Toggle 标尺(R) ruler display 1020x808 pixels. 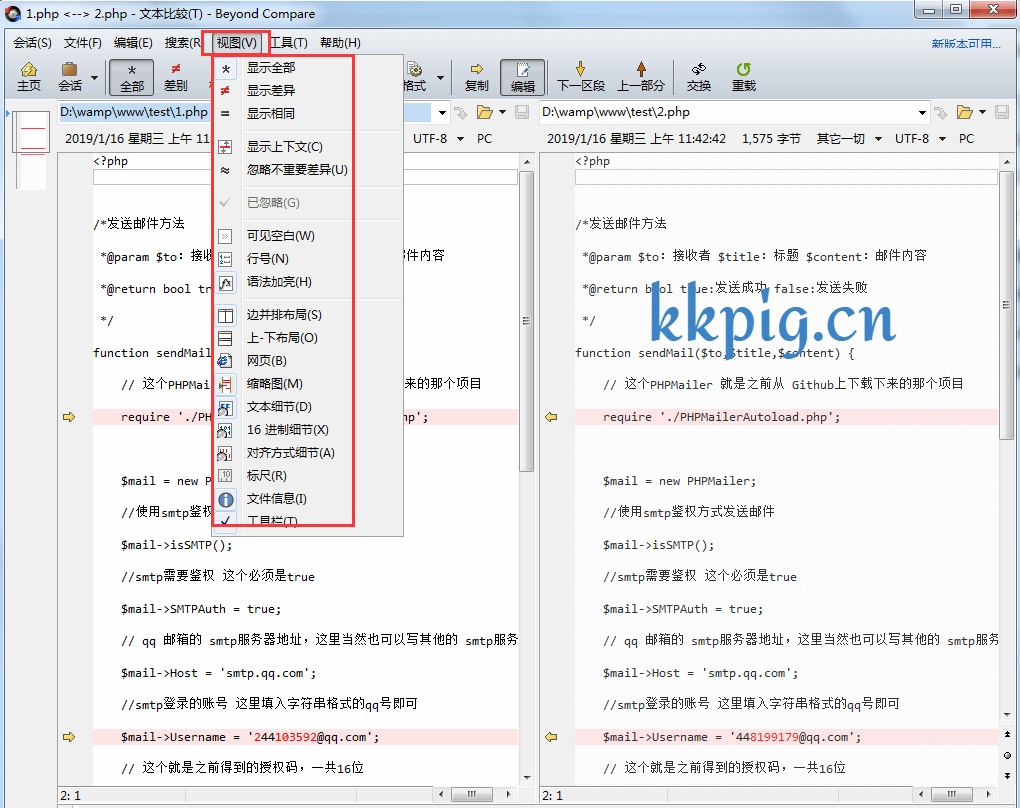point(308,476)
